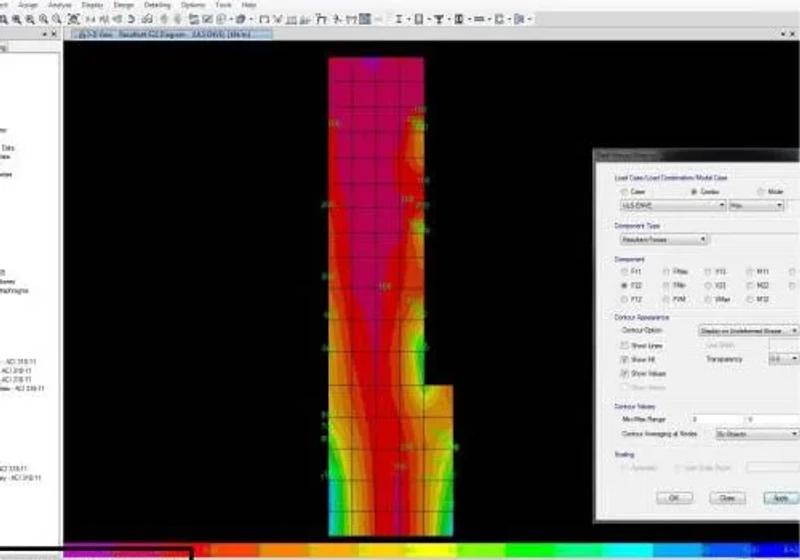Open the Design menu

pos(123,5)
